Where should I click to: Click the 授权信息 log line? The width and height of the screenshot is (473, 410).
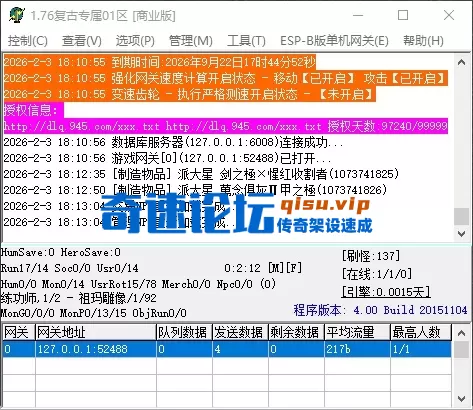(33, 110)
